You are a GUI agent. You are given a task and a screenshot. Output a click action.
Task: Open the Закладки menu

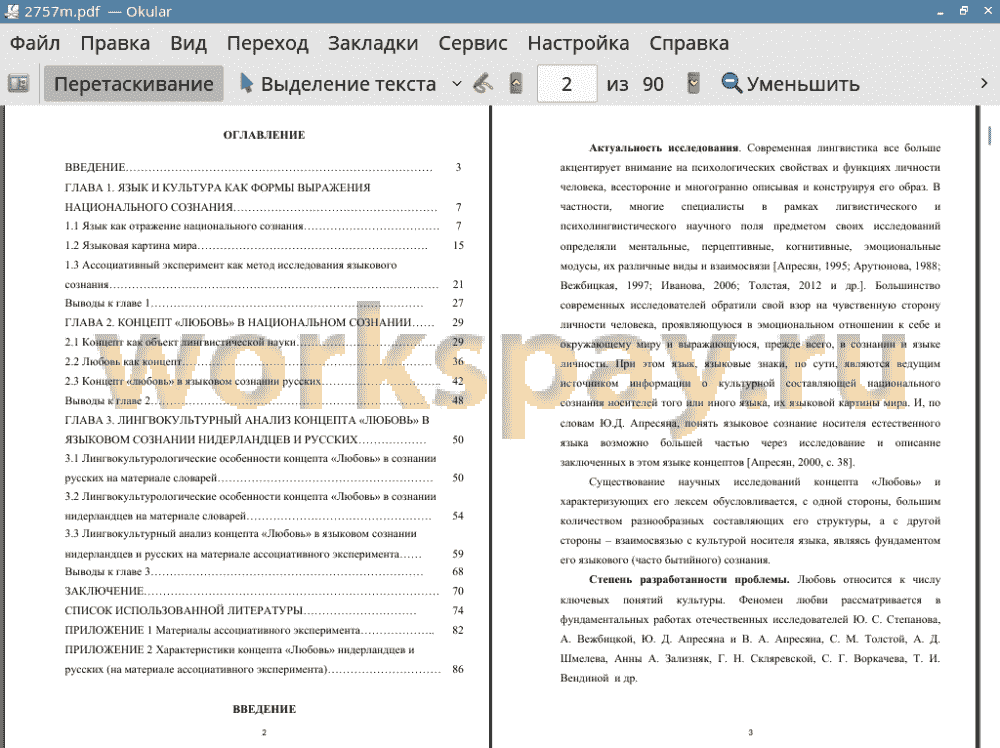[x=373, y=43]
